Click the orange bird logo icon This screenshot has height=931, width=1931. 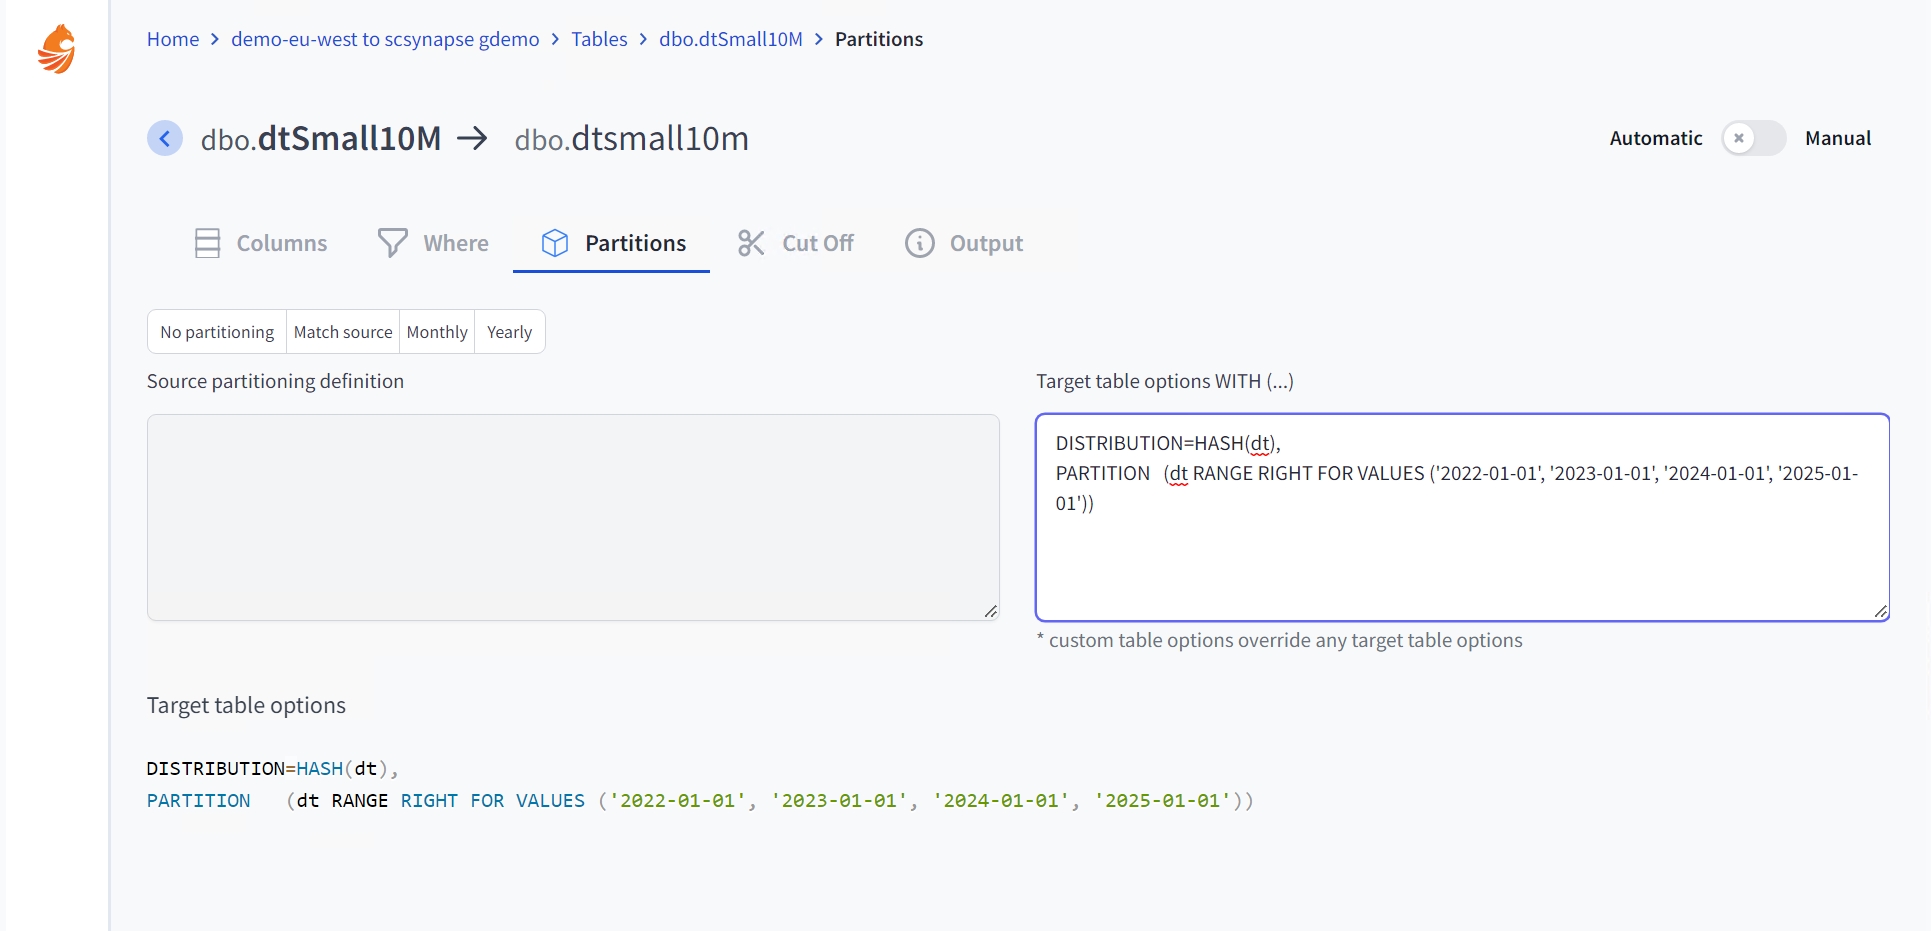coord(57,49)
